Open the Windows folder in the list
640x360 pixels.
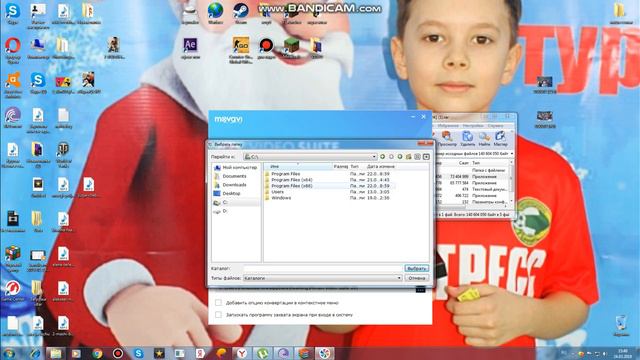pos(281,198)
